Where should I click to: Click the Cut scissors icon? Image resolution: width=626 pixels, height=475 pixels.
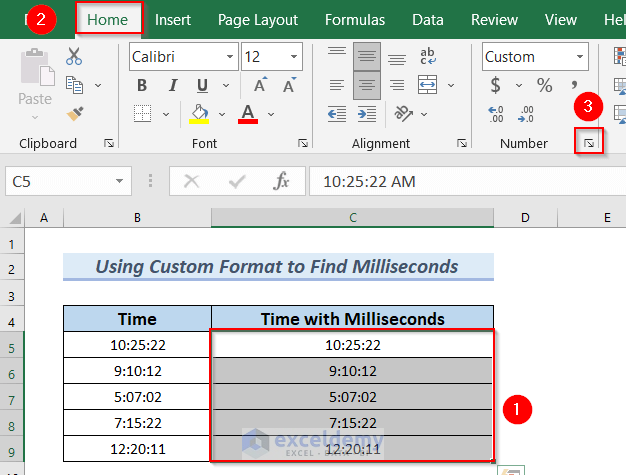tap(74, 58)
